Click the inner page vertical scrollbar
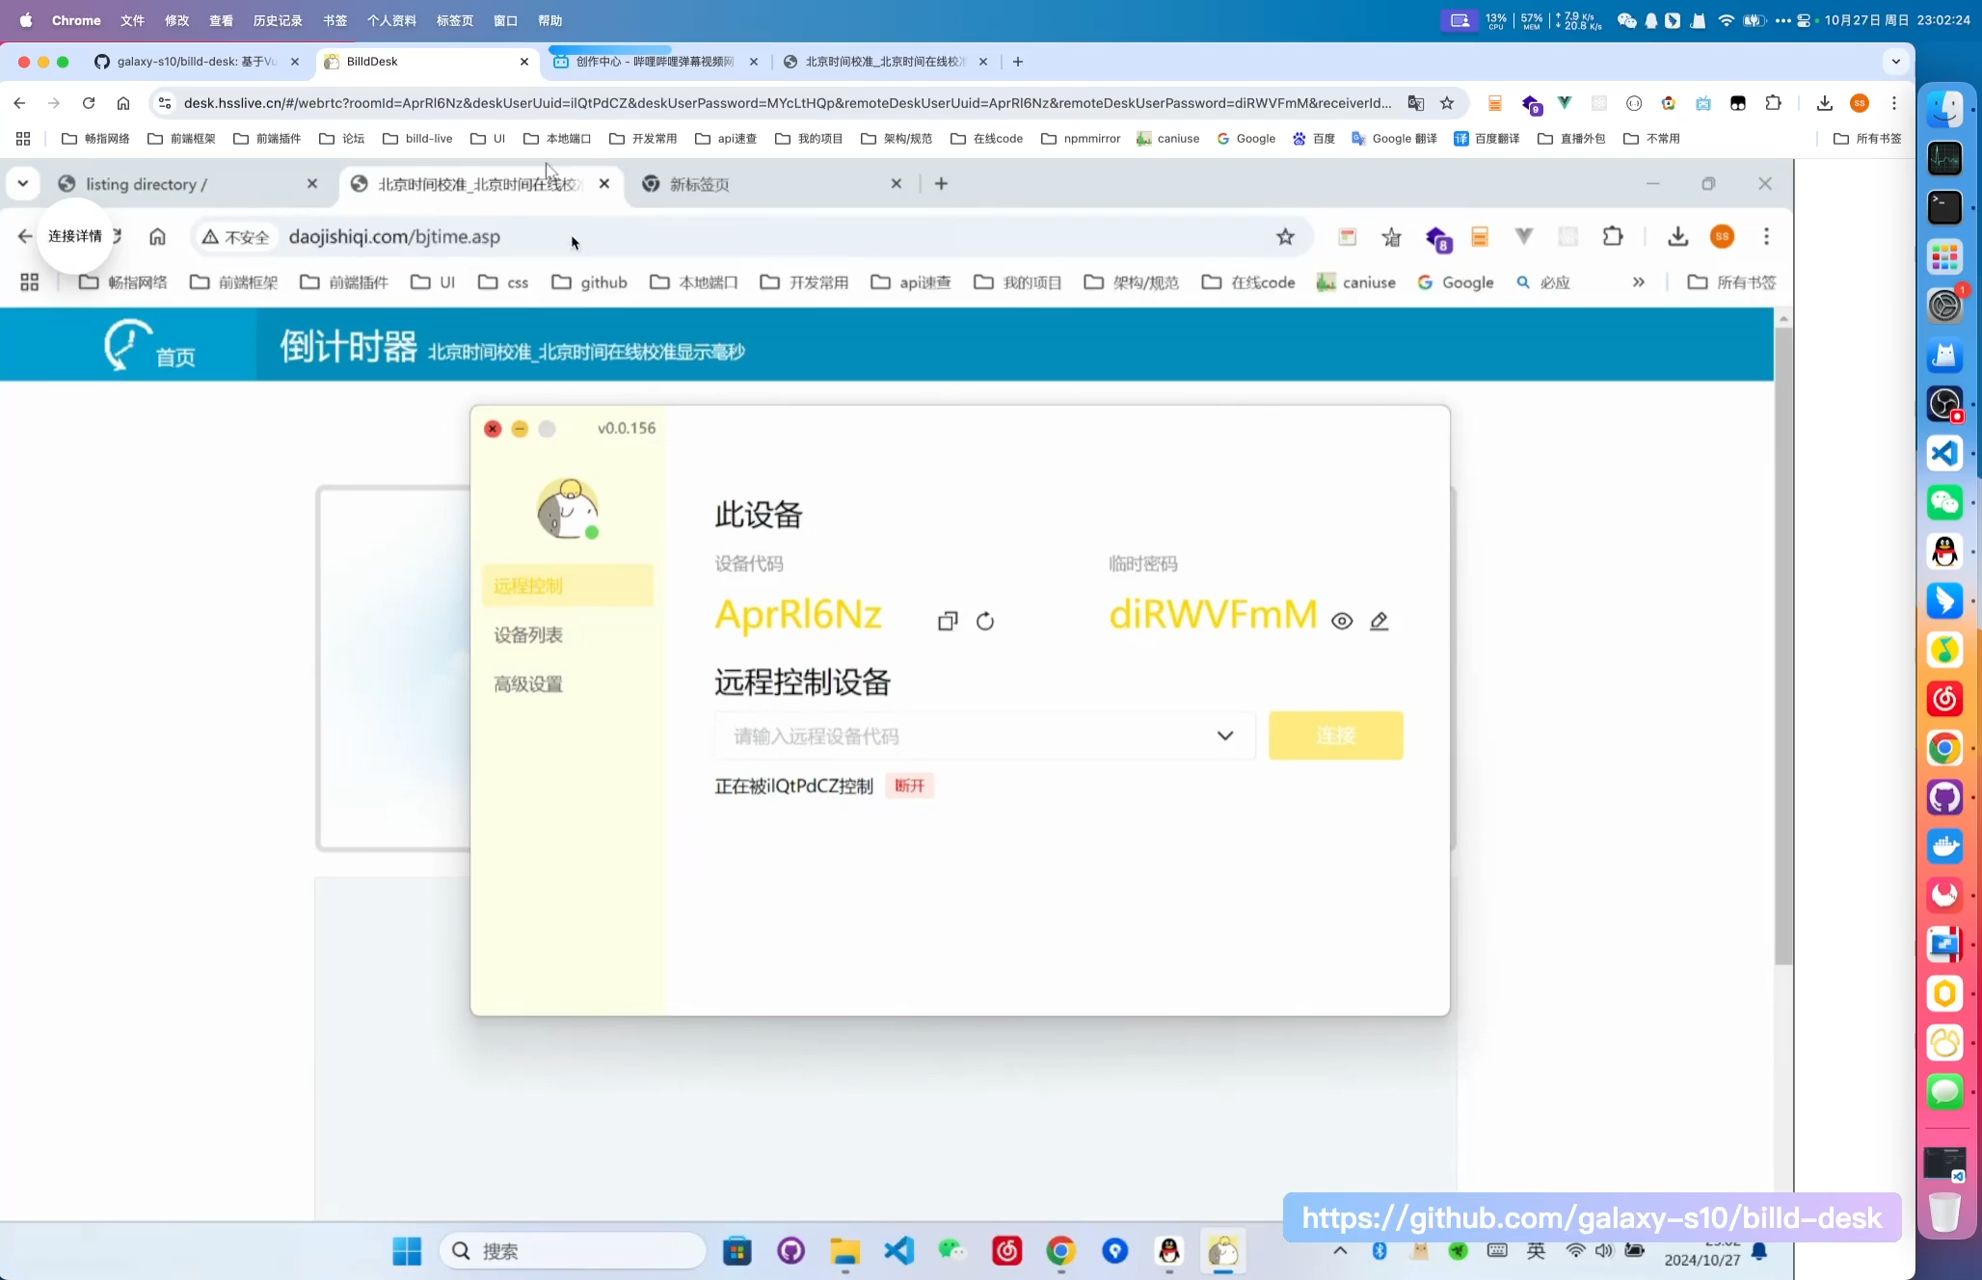 (x=1783, y=640)
